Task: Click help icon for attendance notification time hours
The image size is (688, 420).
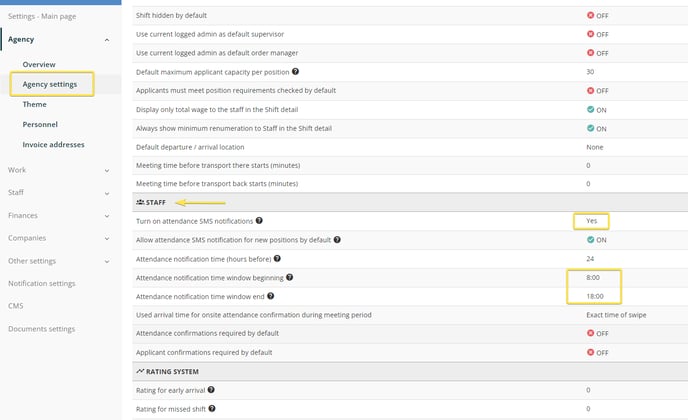Action: (x=277, y=258)
